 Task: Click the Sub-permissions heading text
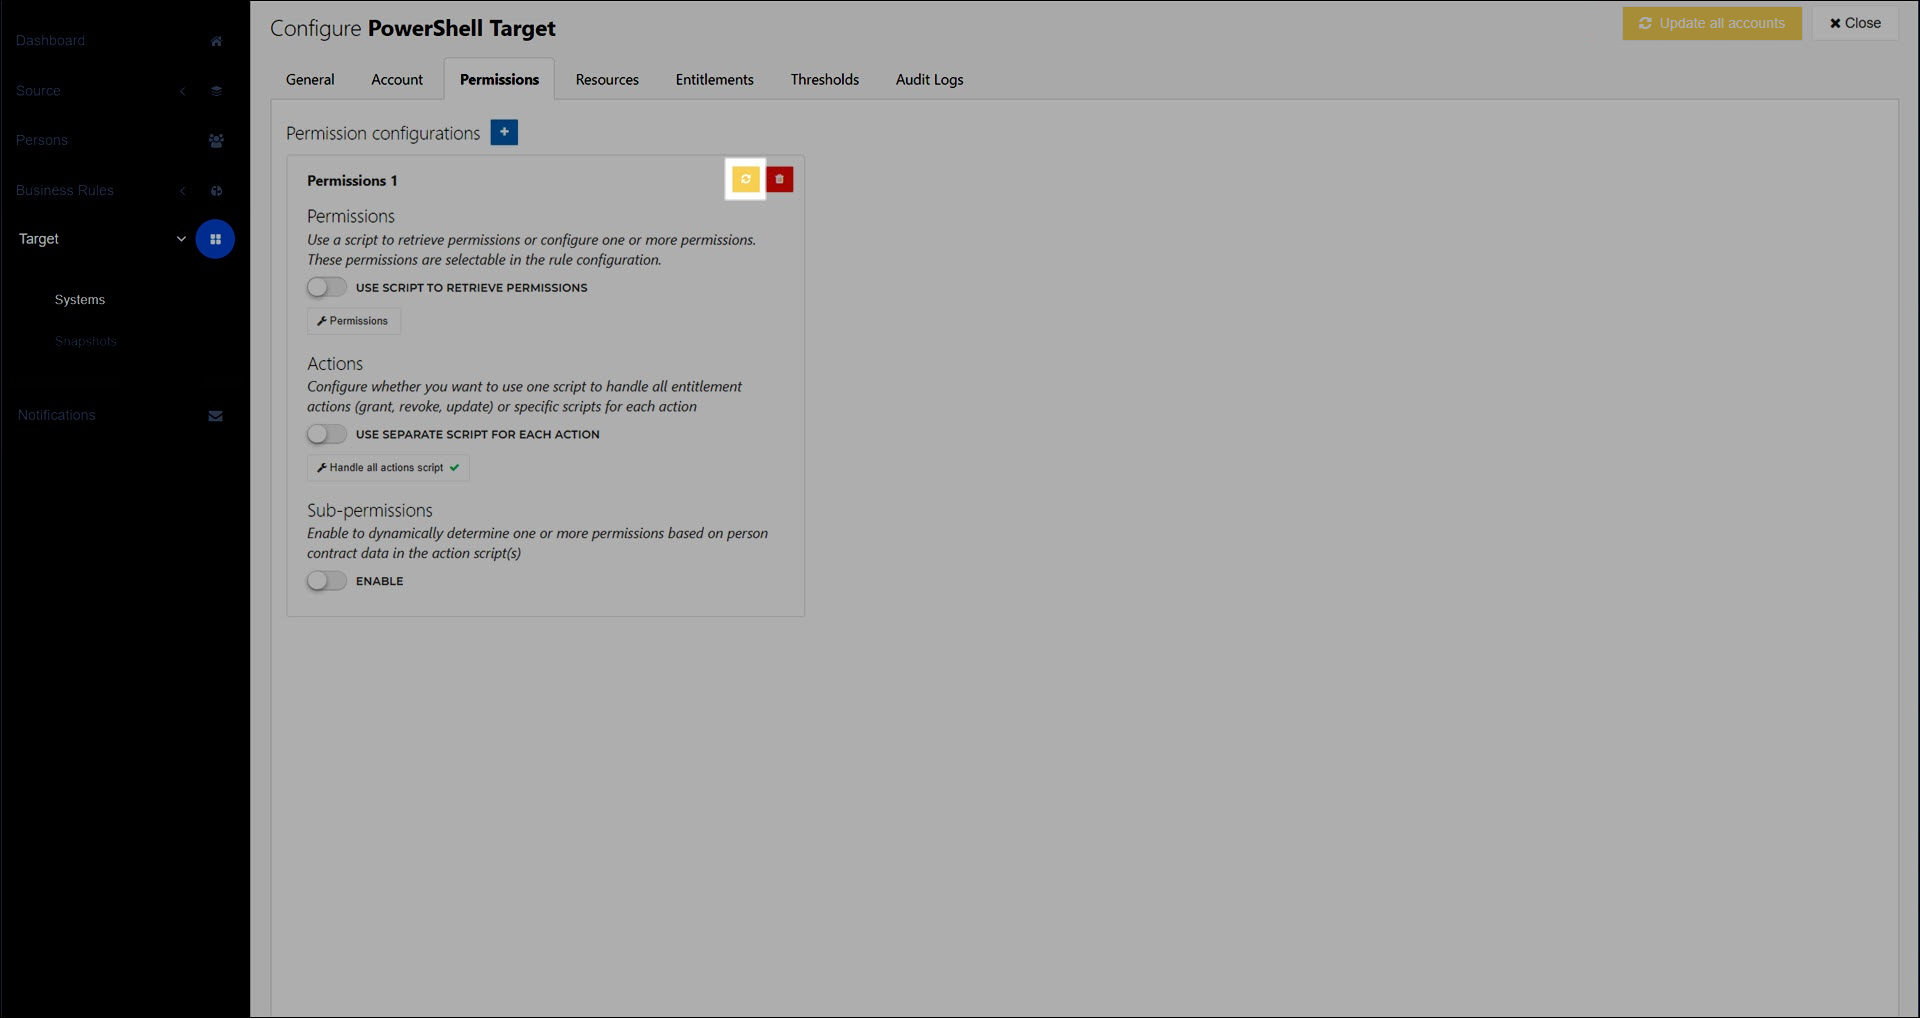click(370, 510)
